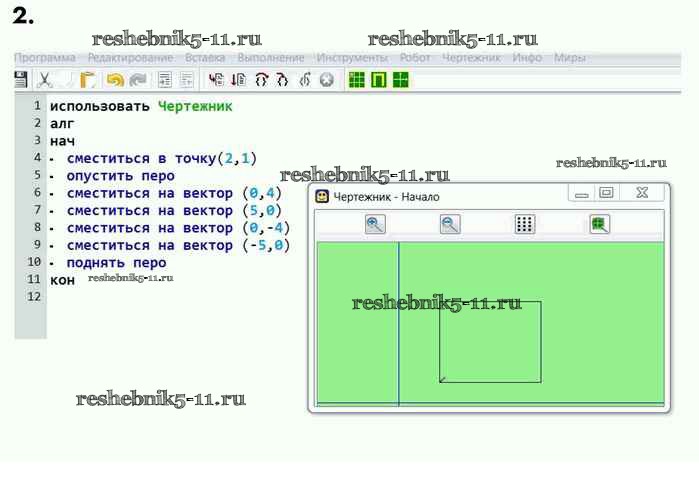Maximize the Чертежник - Начало window
The image size is (699, 495).
tap(606, 192)
